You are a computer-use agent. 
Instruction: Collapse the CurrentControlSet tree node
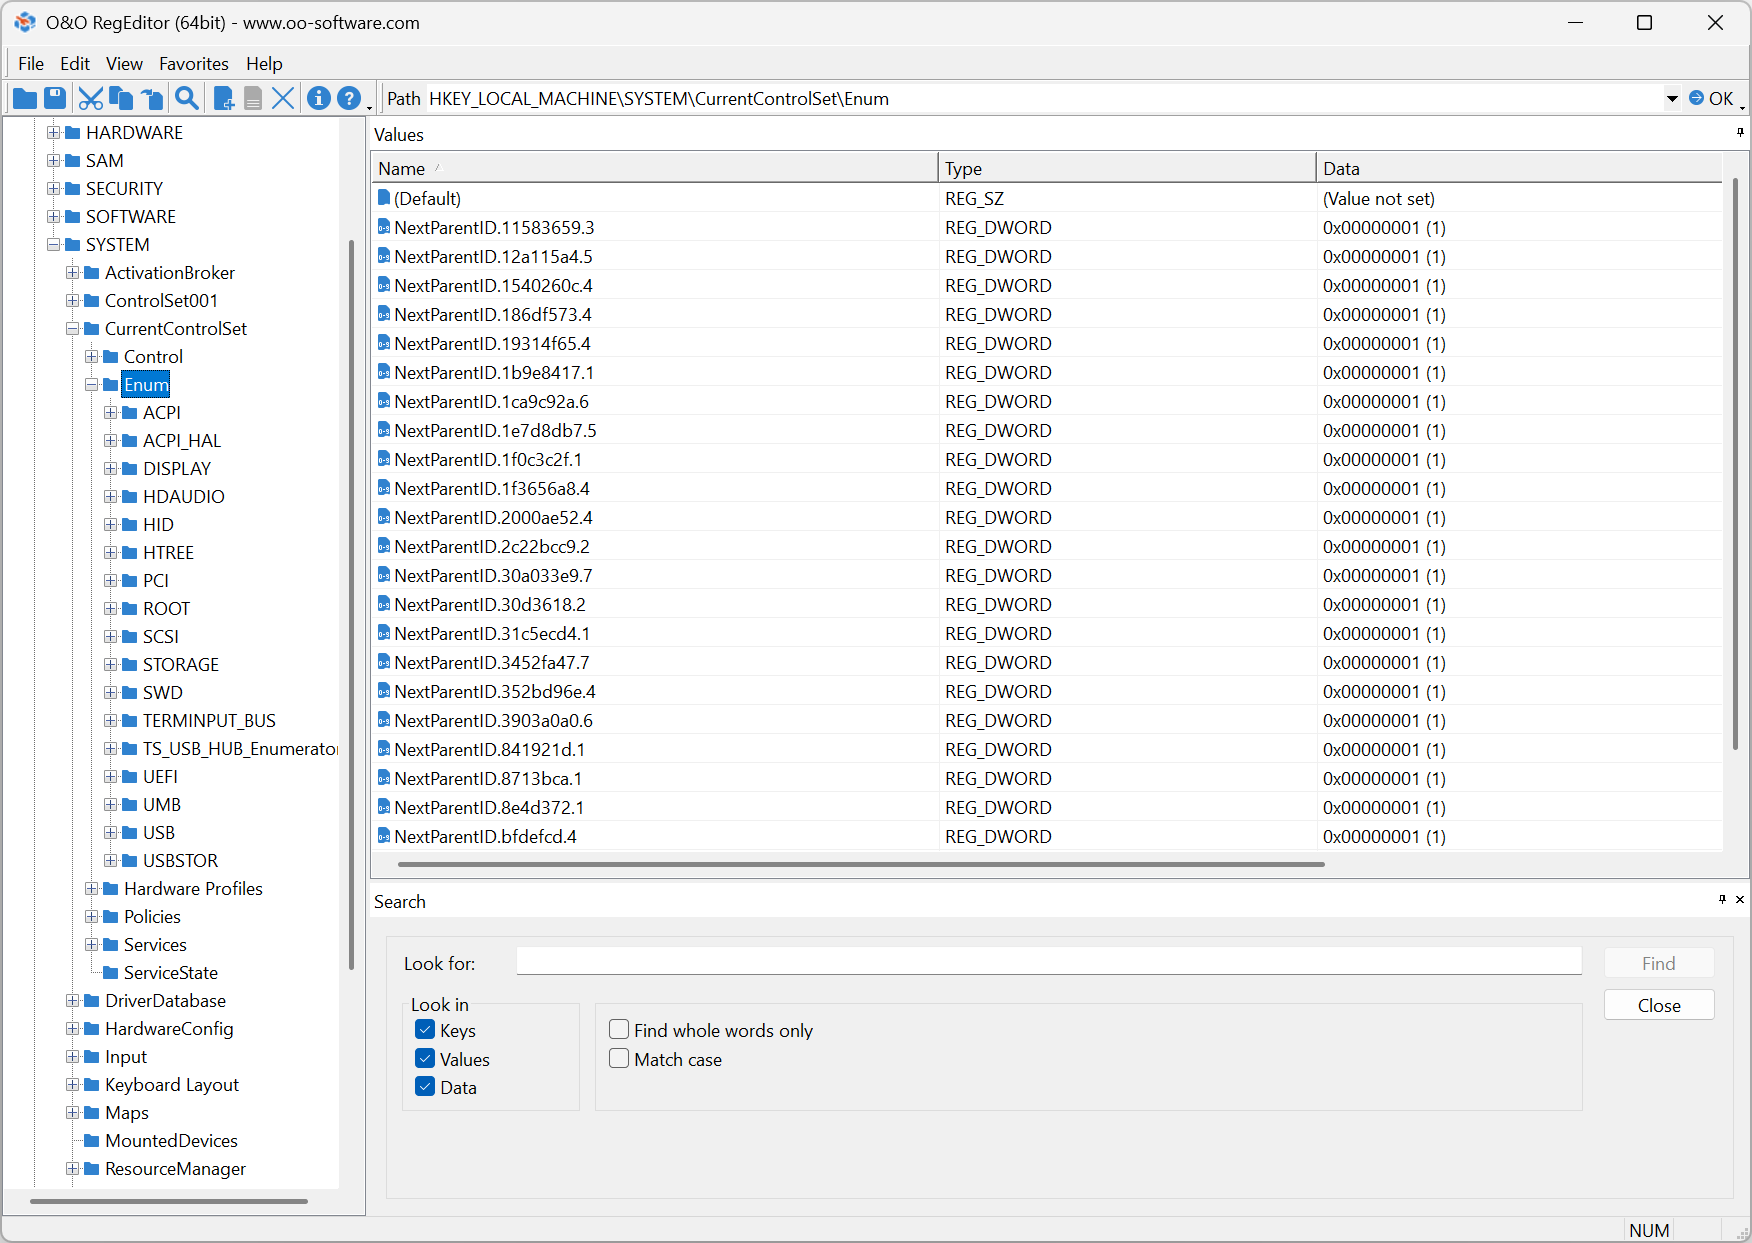coord(72,329)
